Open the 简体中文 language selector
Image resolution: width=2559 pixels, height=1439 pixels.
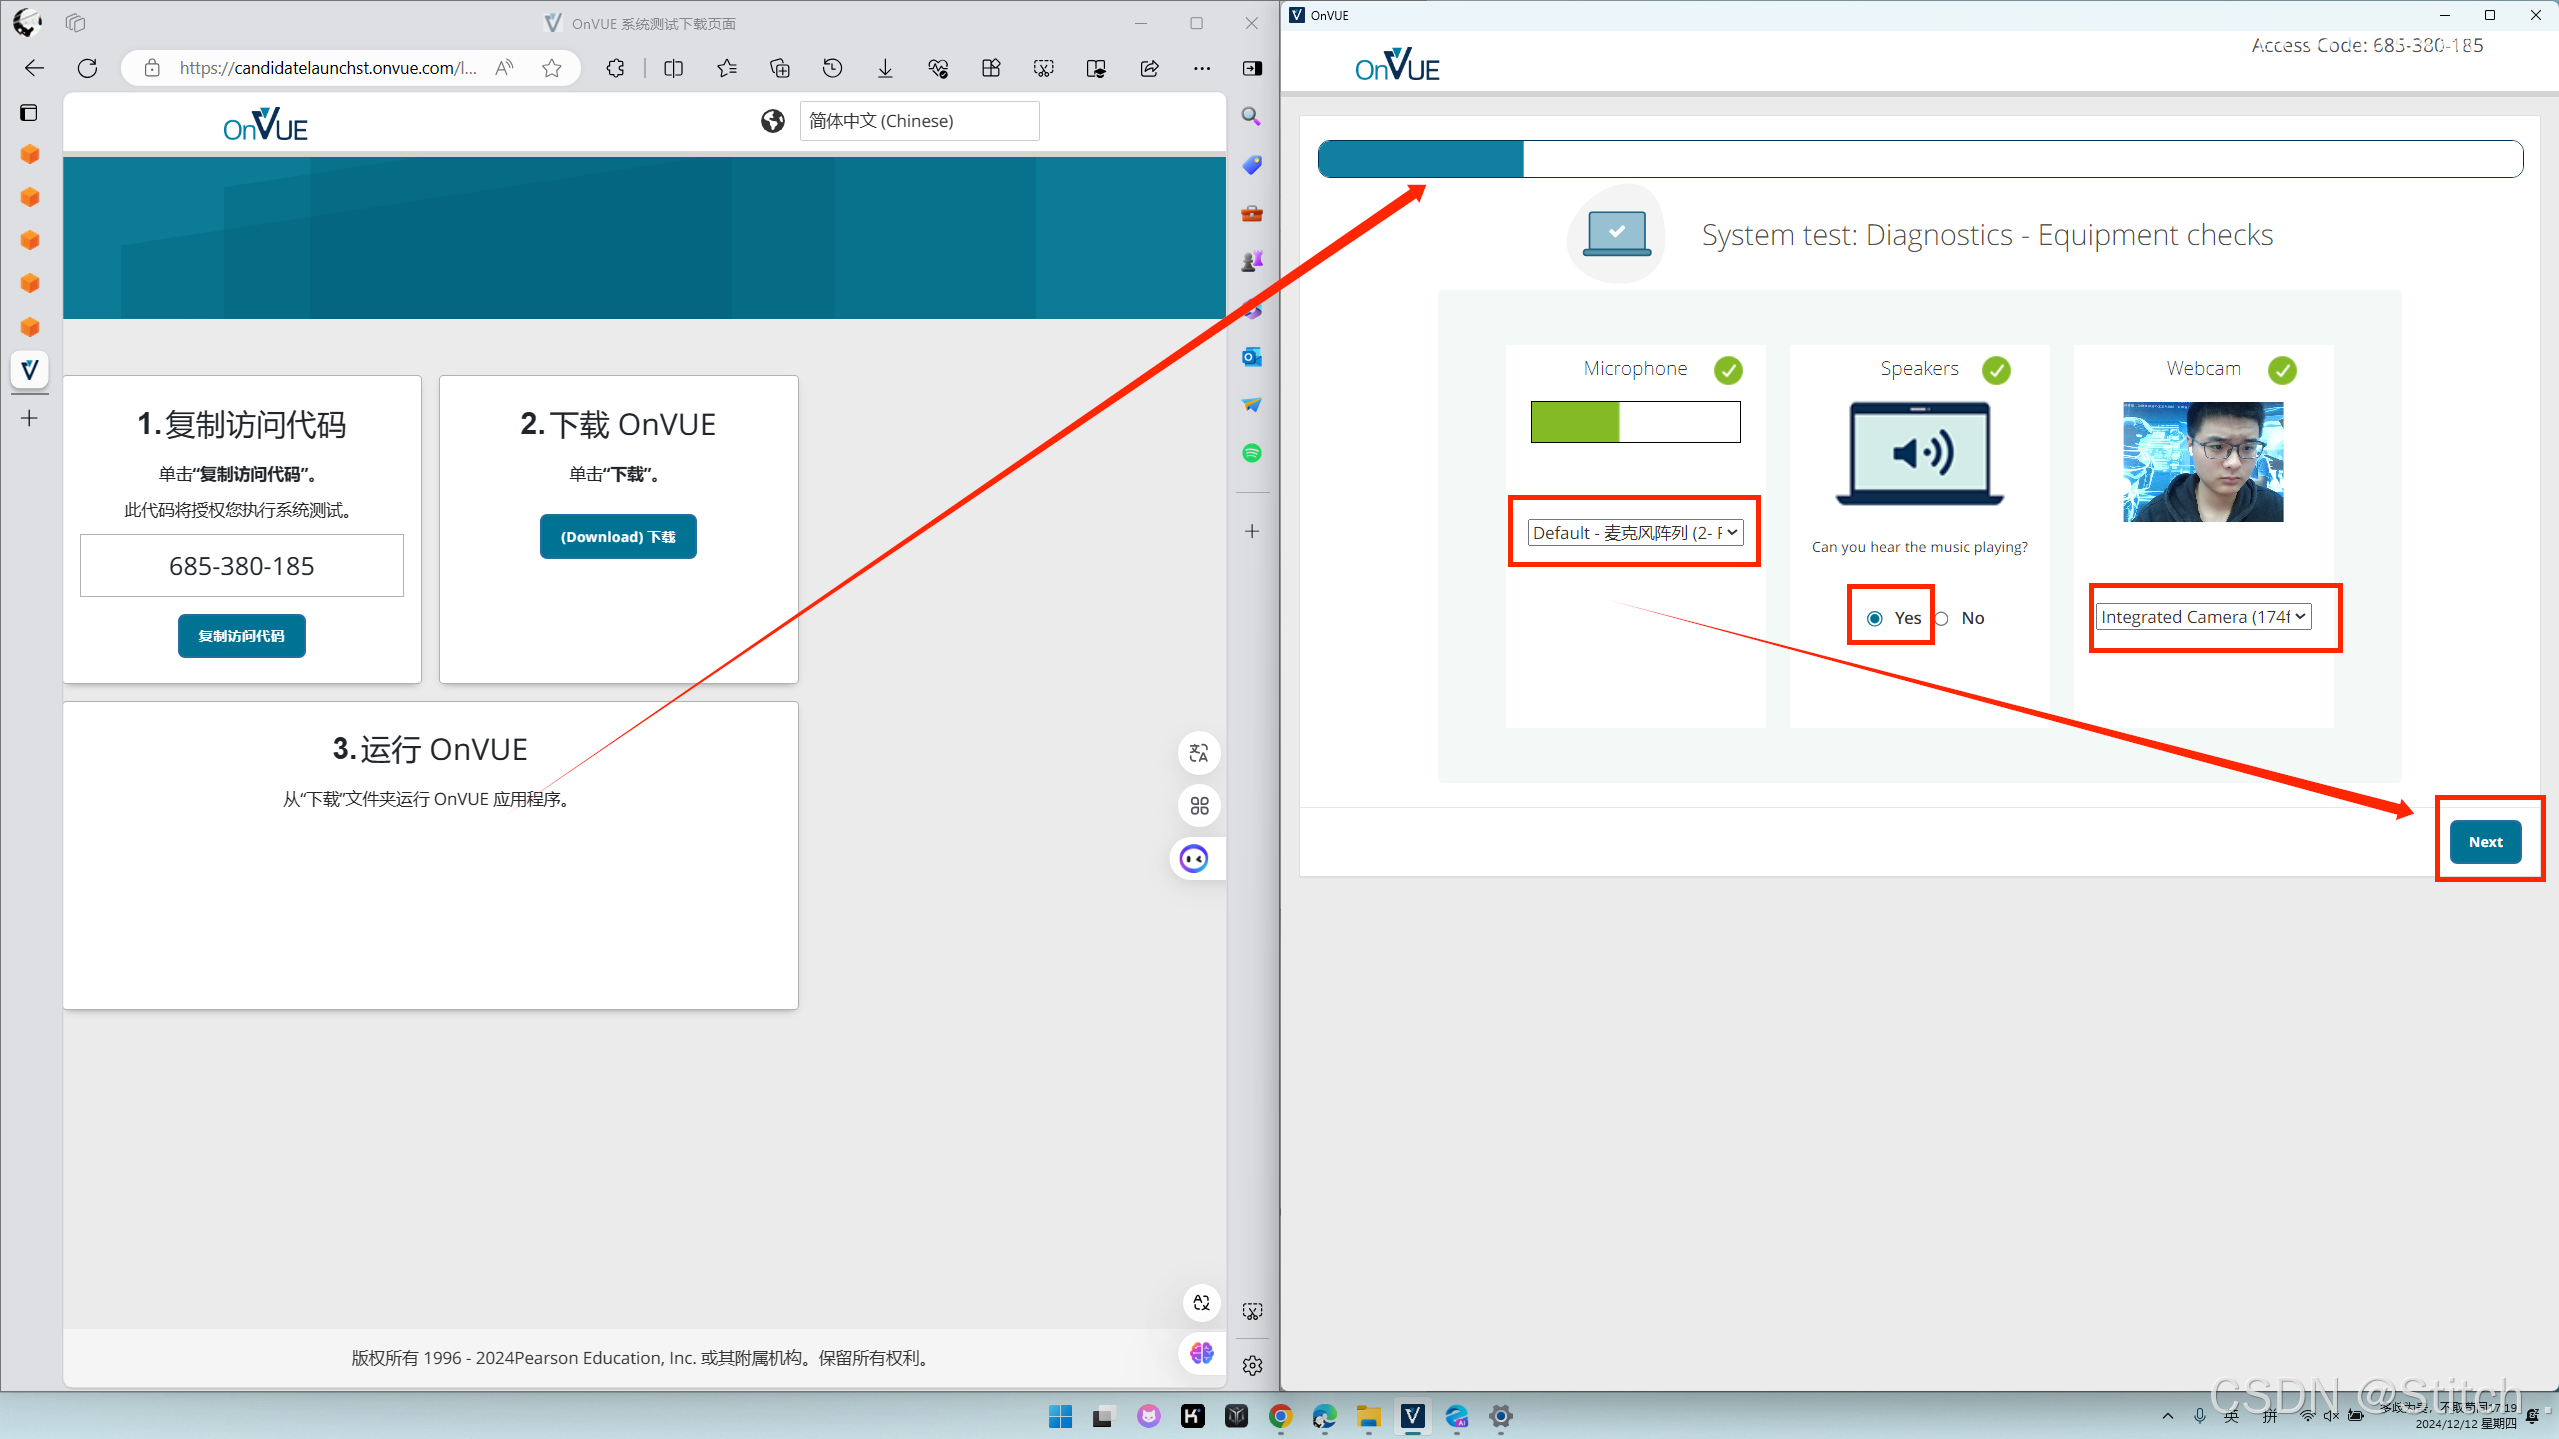click(x=918, y=121)
